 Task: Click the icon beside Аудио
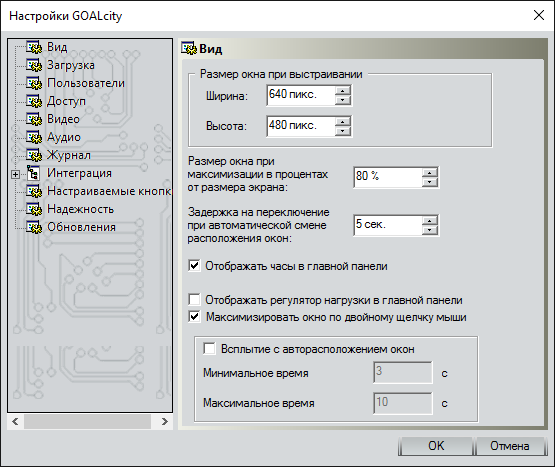[34, 137]
